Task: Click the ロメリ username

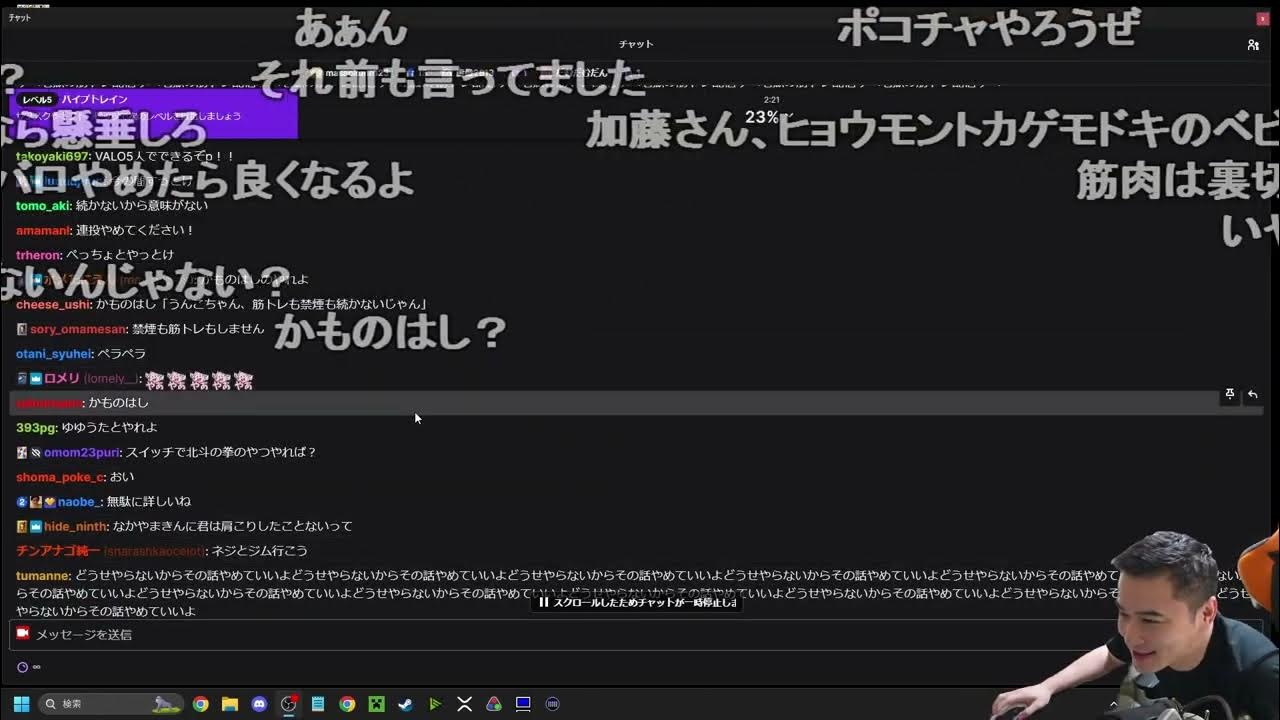Action: point(62,378)
